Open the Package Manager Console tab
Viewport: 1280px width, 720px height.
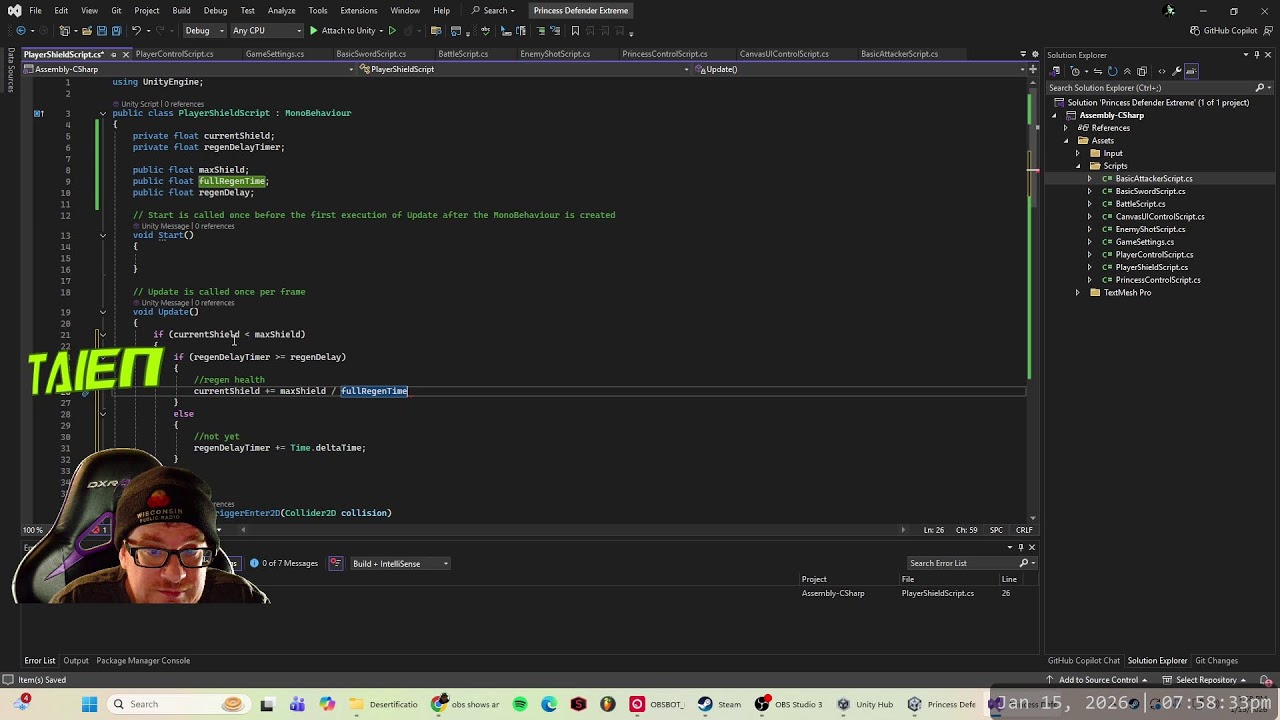click(143, 661)
